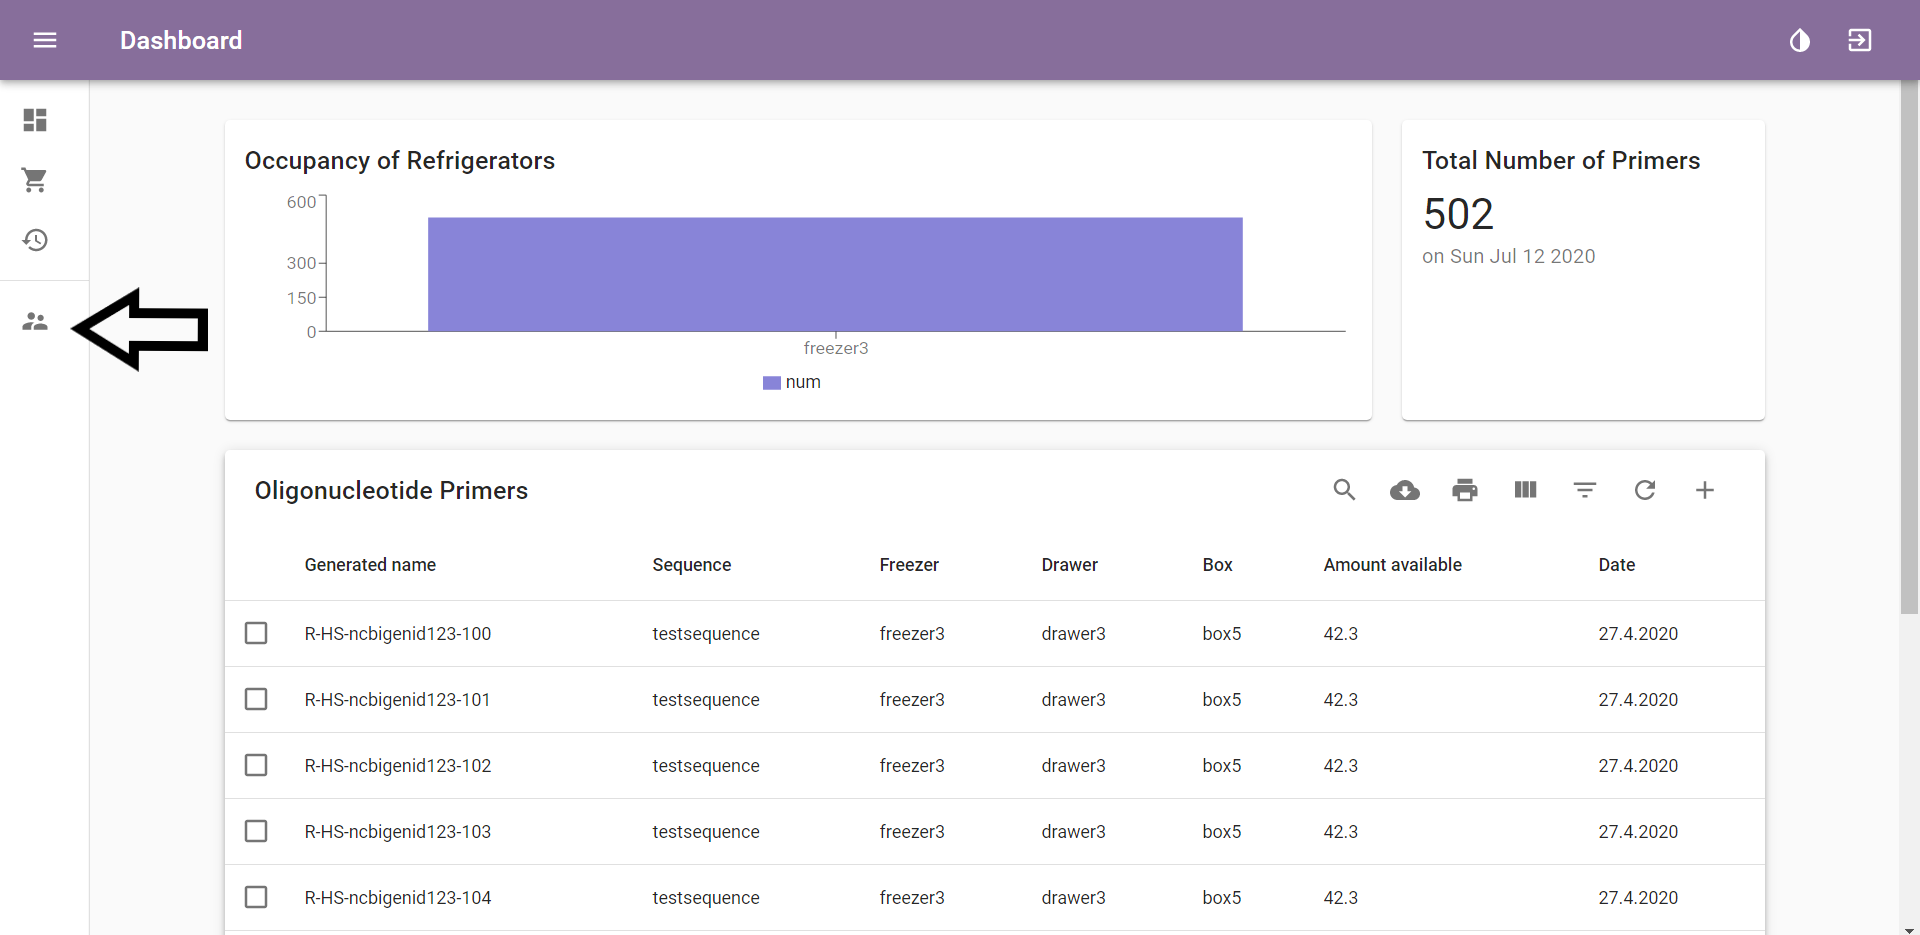Click primer name R-HS-ncbigenid123-103
The image size is (1920, 935).
(x=398, y=831)
